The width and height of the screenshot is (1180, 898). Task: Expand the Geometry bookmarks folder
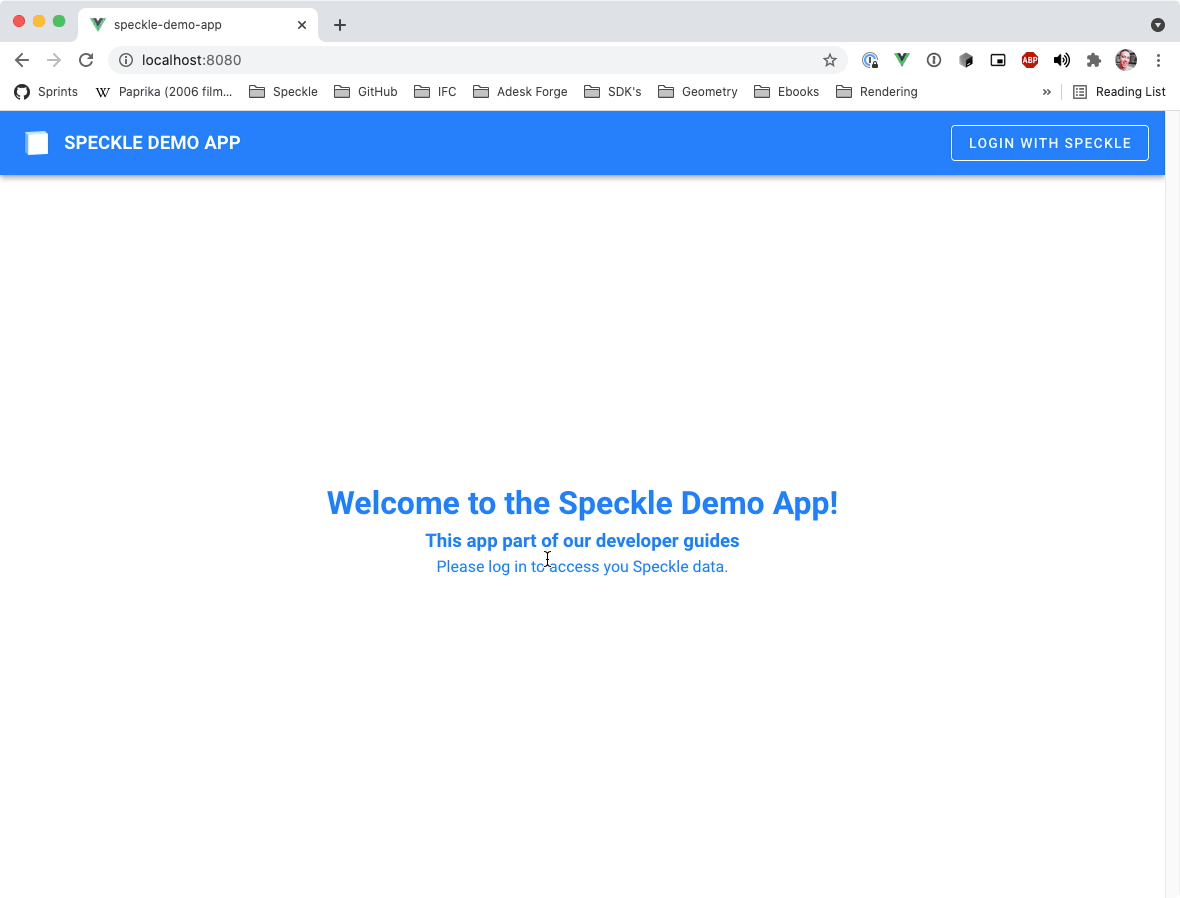(x=697, y=92)
